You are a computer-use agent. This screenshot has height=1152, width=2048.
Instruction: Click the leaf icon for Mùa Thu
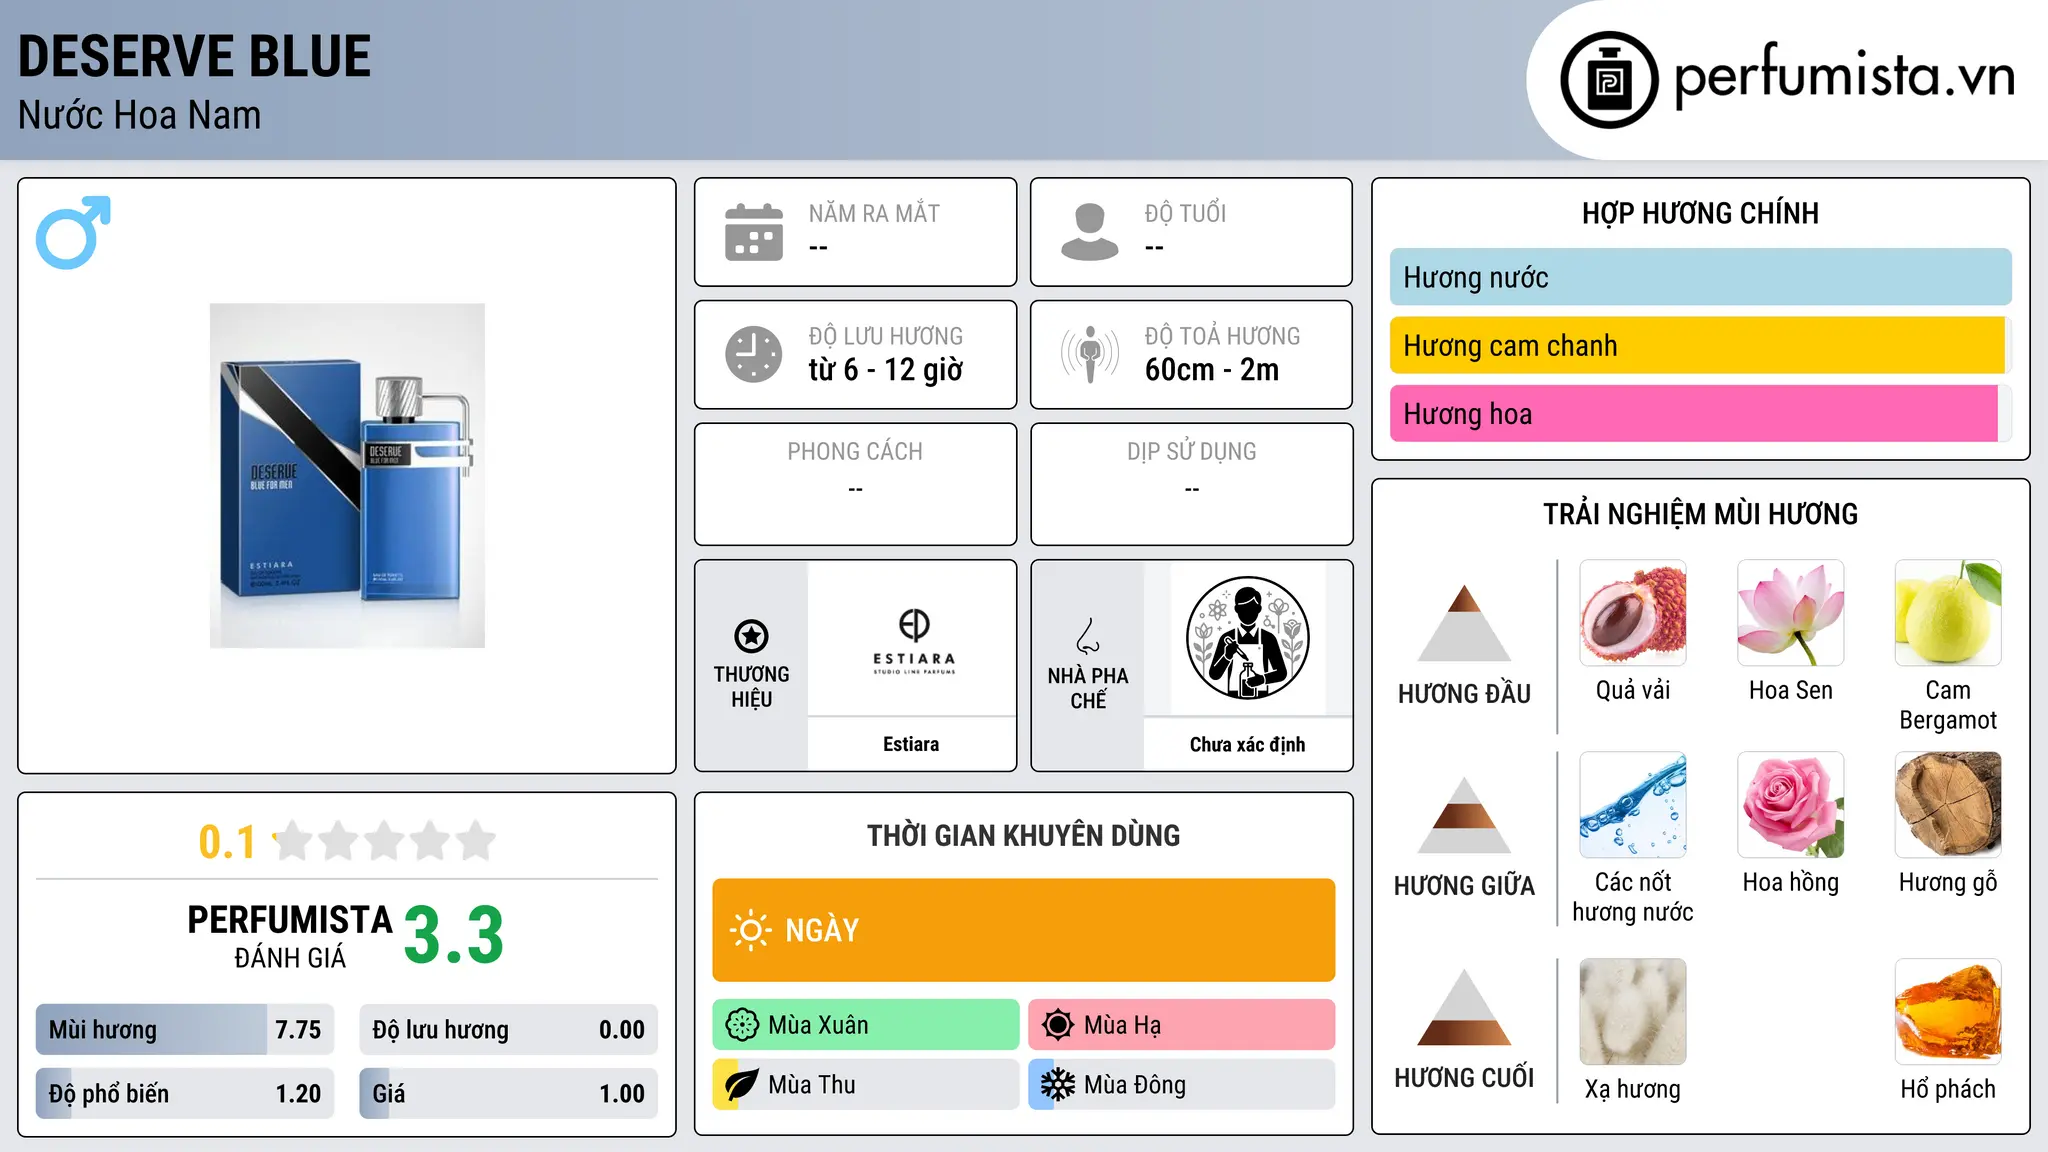pos(742,1085)
